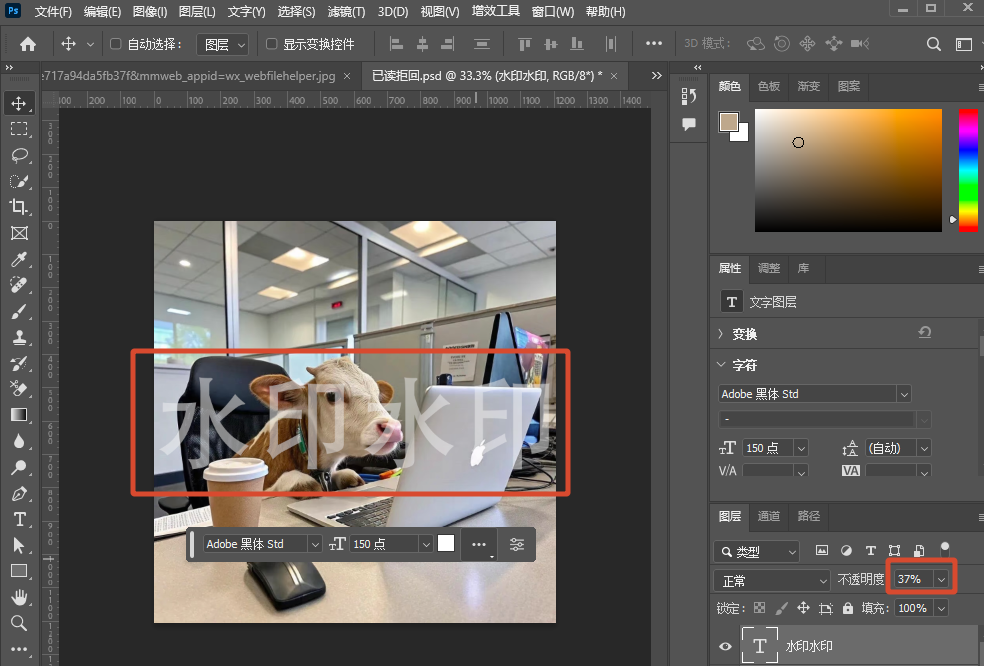Select the Brush tool
The width and height of the screenshot is (984, 666).
19,311
